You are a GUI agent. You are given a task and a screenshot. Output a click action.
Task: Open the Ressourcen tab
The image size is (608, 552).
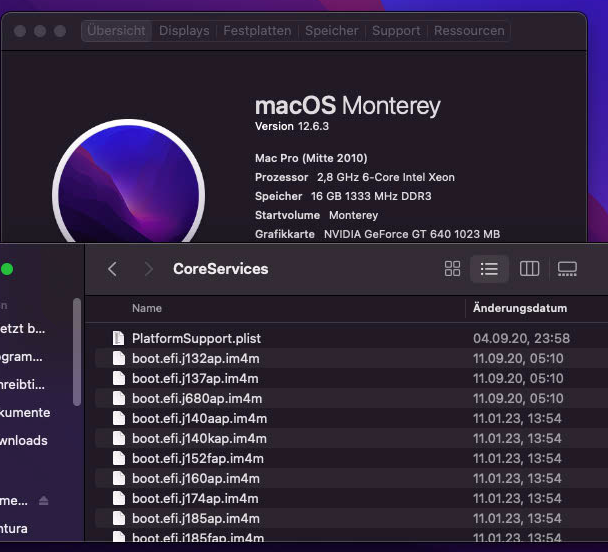point(469,31)
